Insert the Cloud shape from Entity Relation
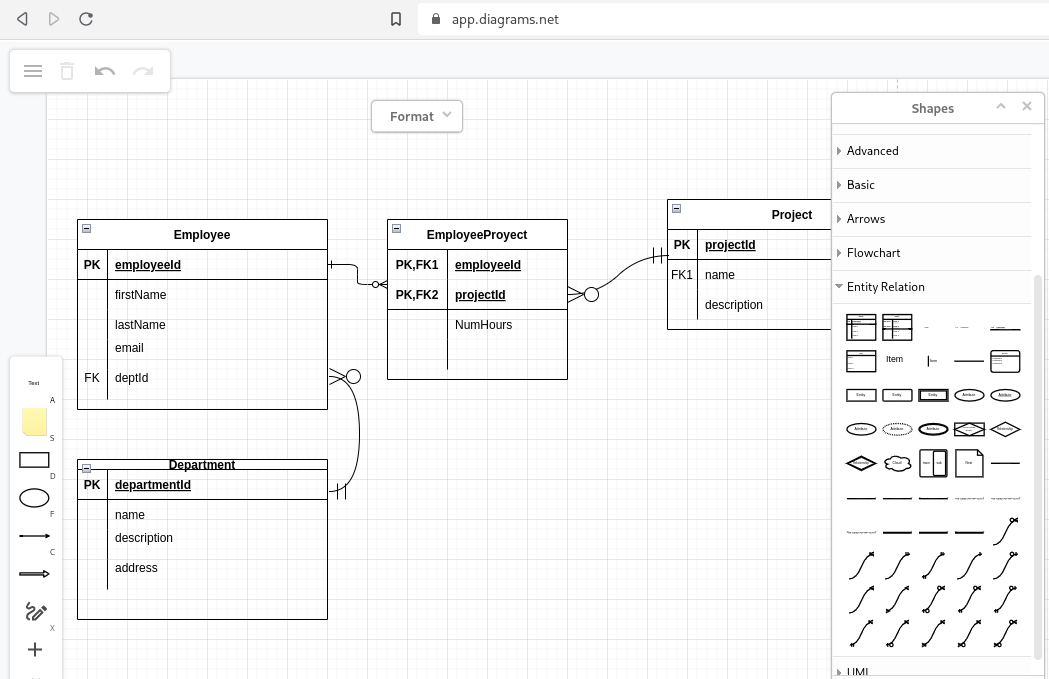 (x=898, y=463)
